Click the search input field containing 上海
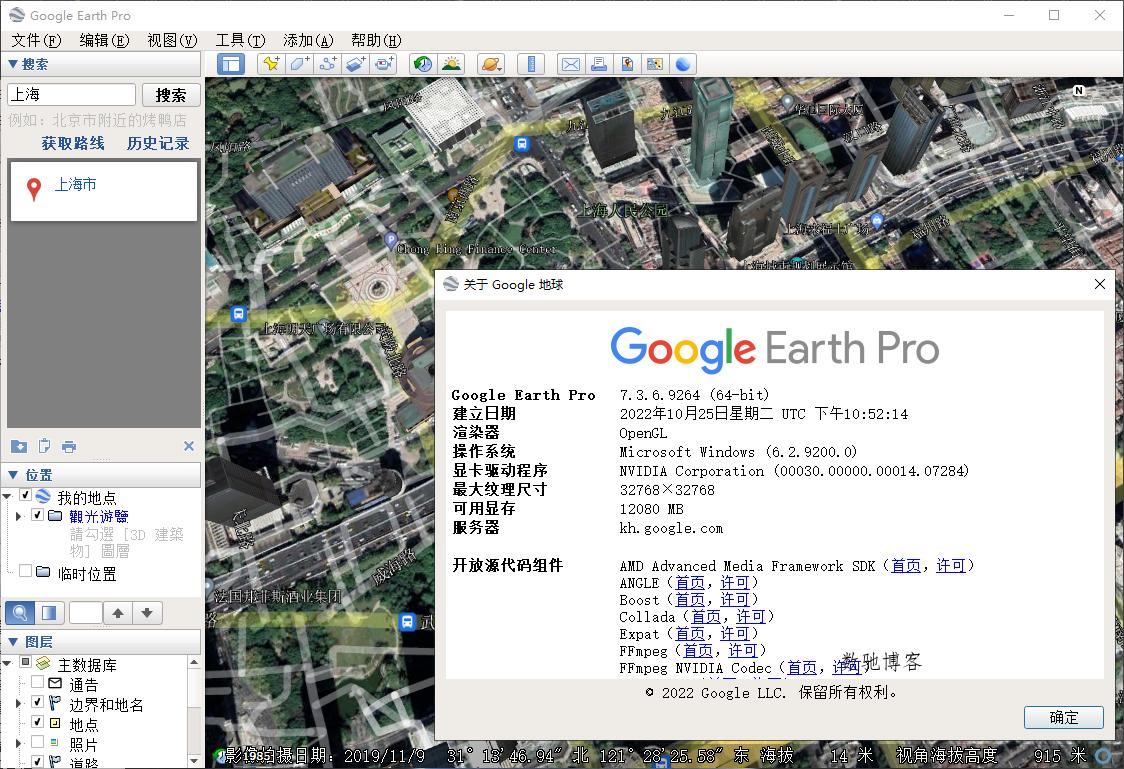This screenshot has height=769, width=1124. [71, 95]
